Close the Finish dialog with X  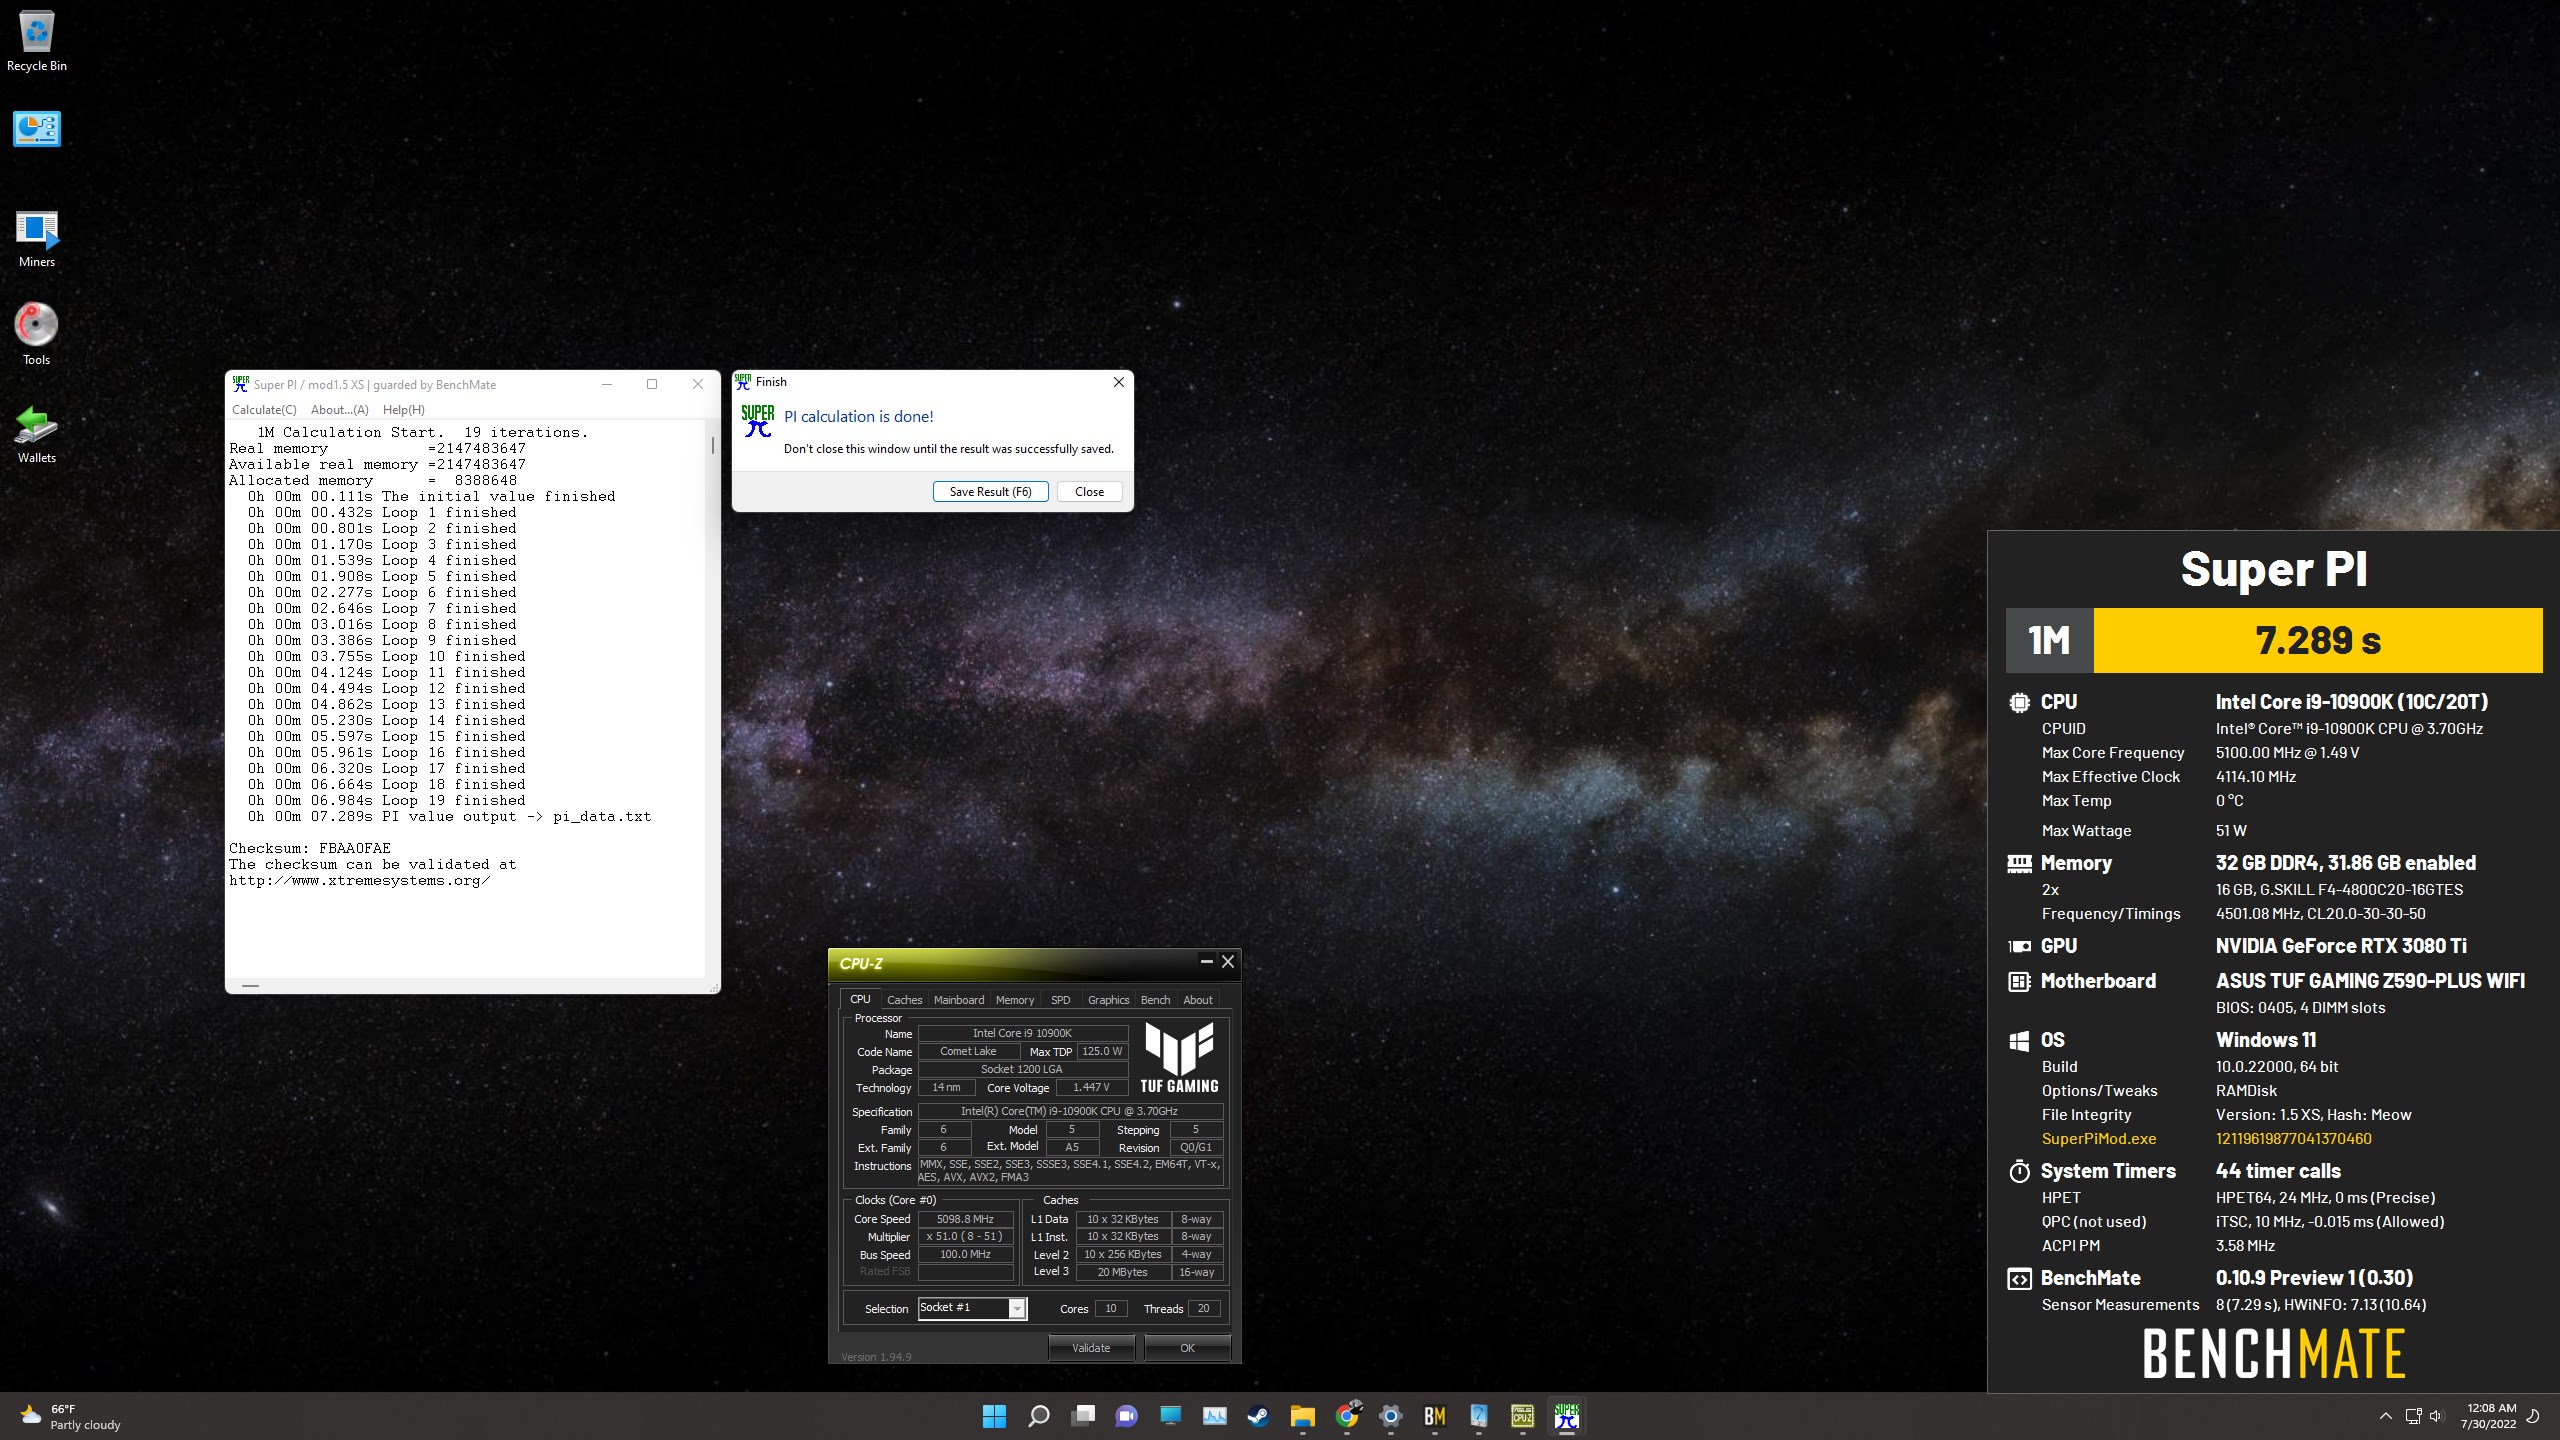(1119, 382)
